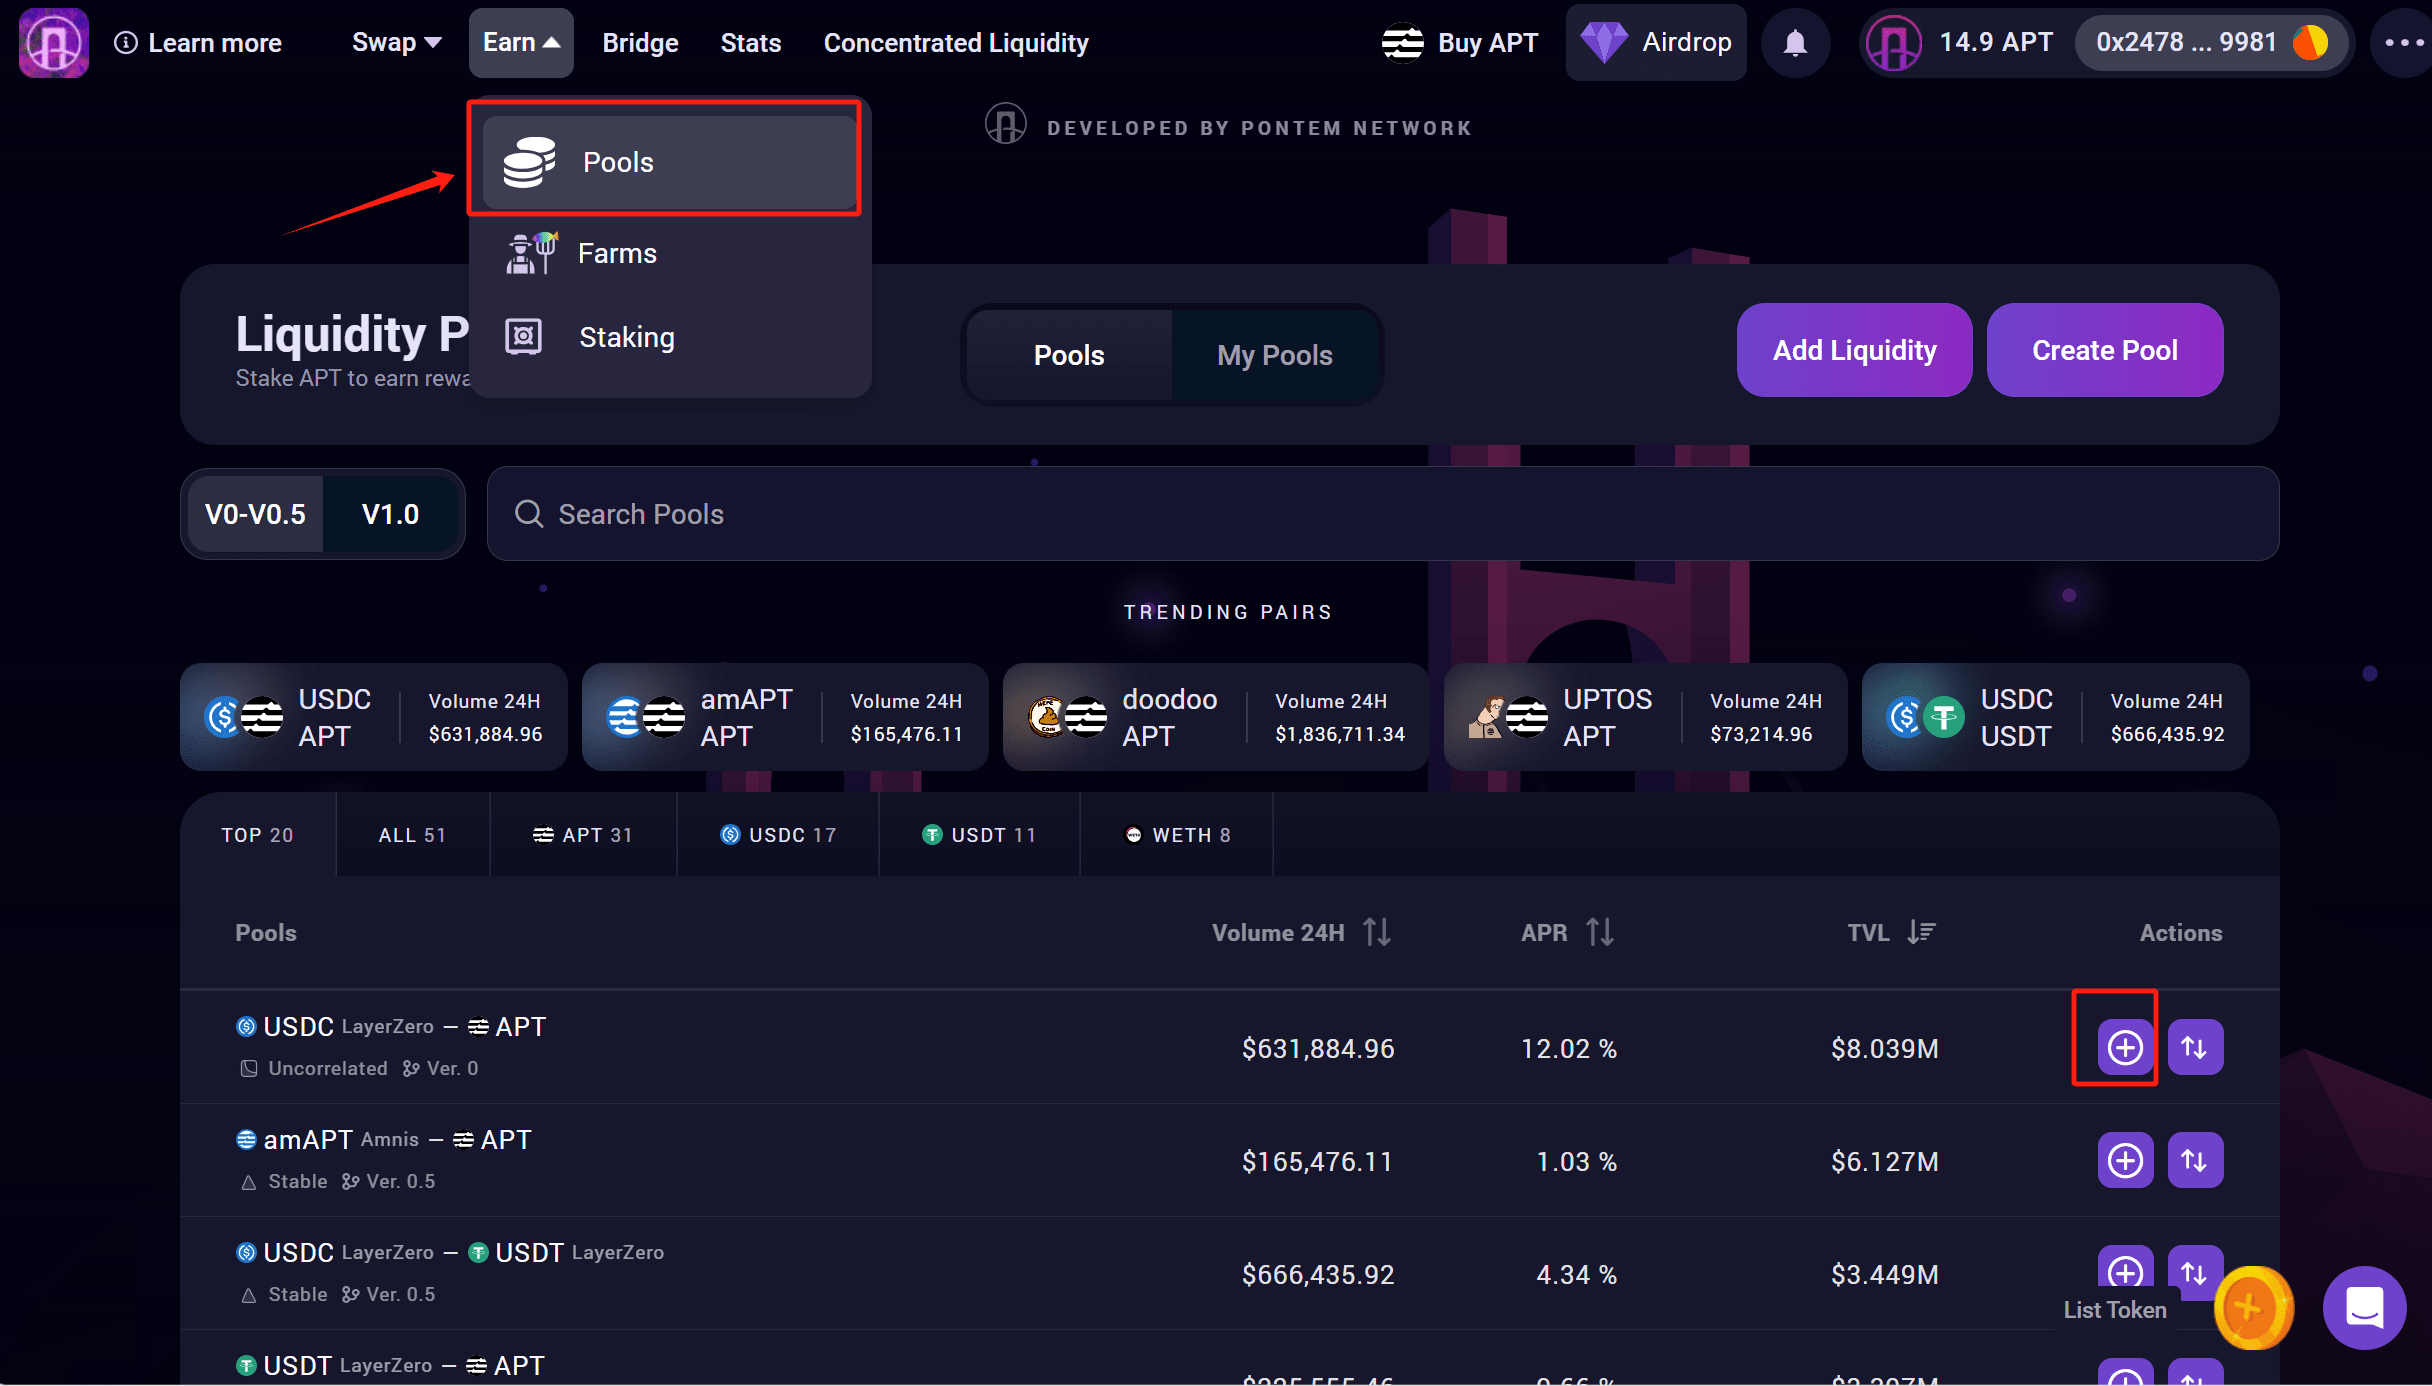Click the notification bell icon
This screenshot has height=1386, width=2432.
1795,43
